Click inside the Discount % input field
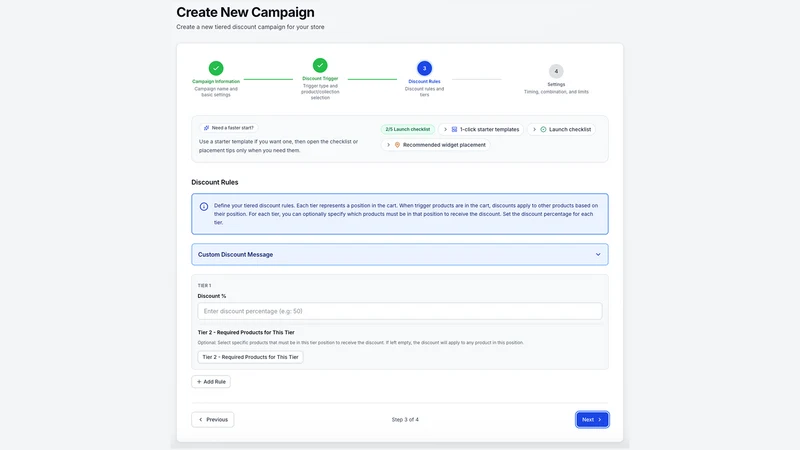Screen dimensions: 800x450 (x=399, y=311)
